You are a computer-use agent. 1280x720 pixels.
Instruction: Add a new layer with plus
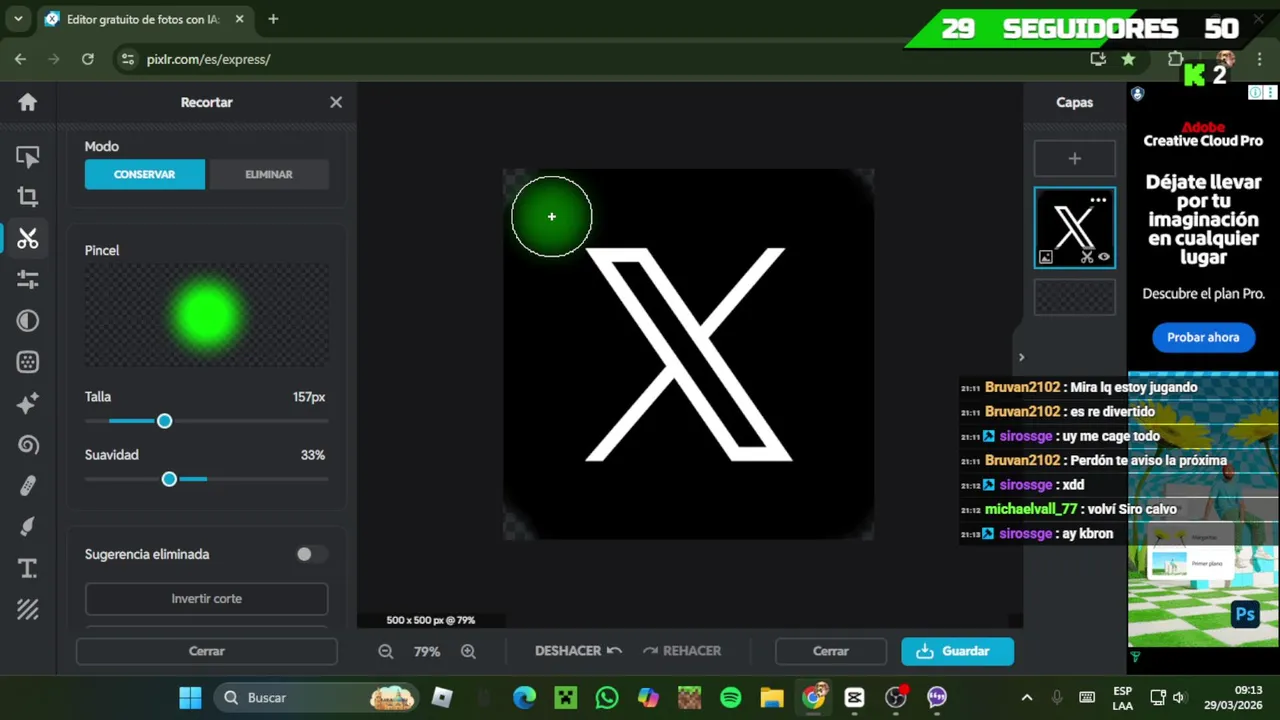(x=1075, y=158)
